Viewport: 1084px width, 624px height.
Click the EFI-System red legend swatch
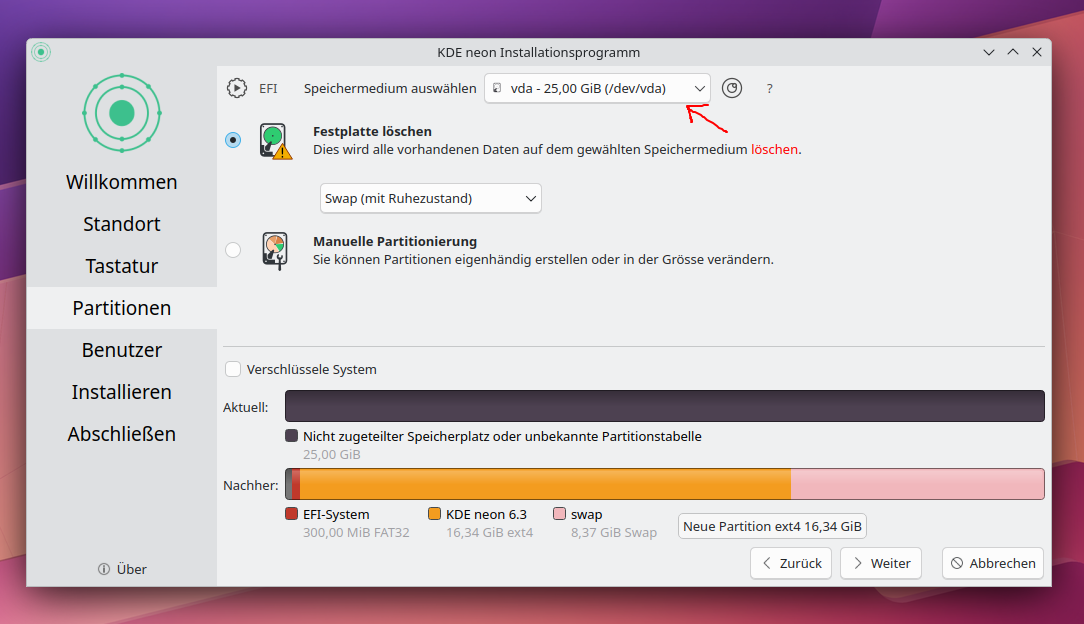(x=292, y=513)
